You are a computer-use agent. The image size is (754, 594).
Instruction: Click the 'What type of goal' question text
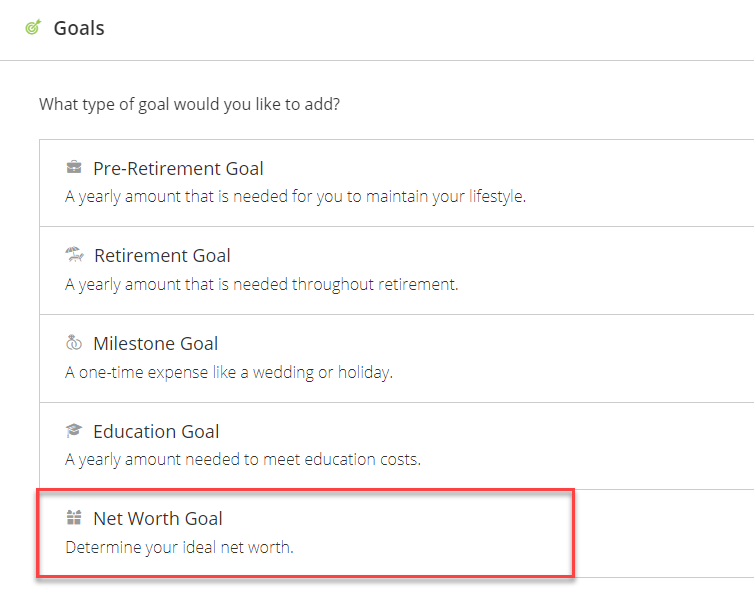point(189,104)
